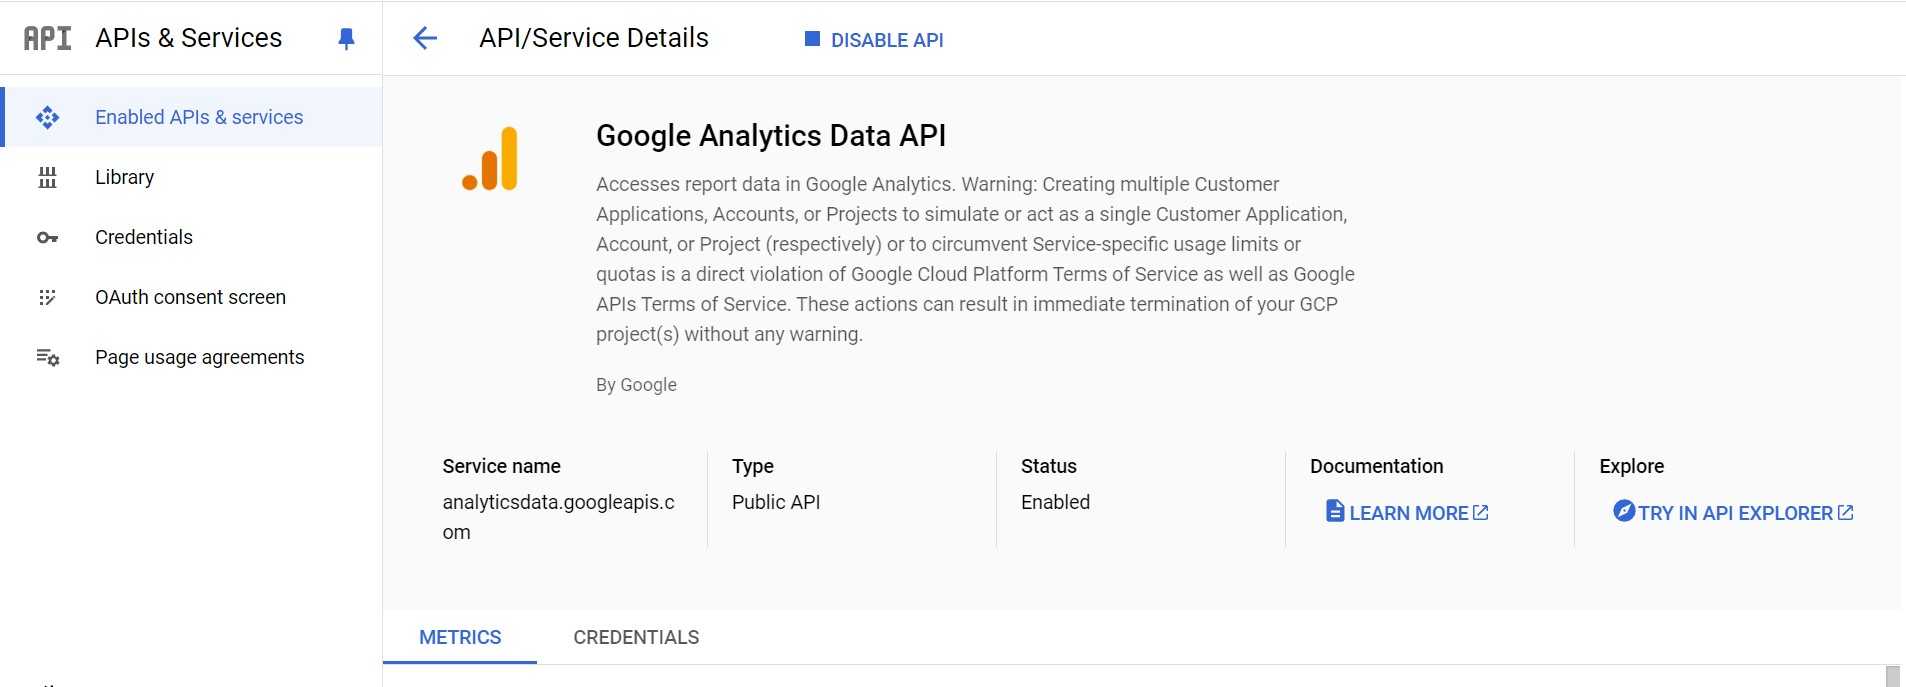
Task: Click the Library grid icon
Action: pos(47,178)
